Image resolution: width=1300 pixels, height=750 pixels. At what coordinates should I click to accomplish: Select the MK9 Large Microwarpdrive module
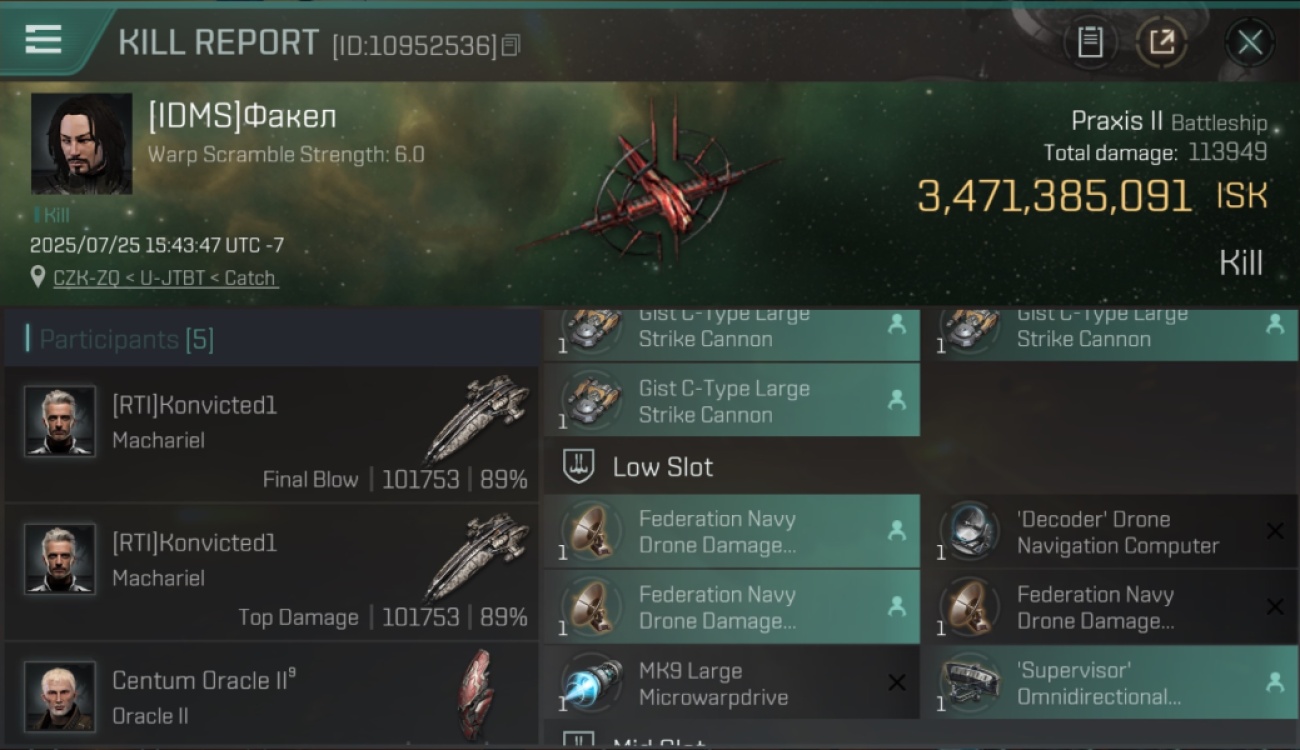[732, 683]
